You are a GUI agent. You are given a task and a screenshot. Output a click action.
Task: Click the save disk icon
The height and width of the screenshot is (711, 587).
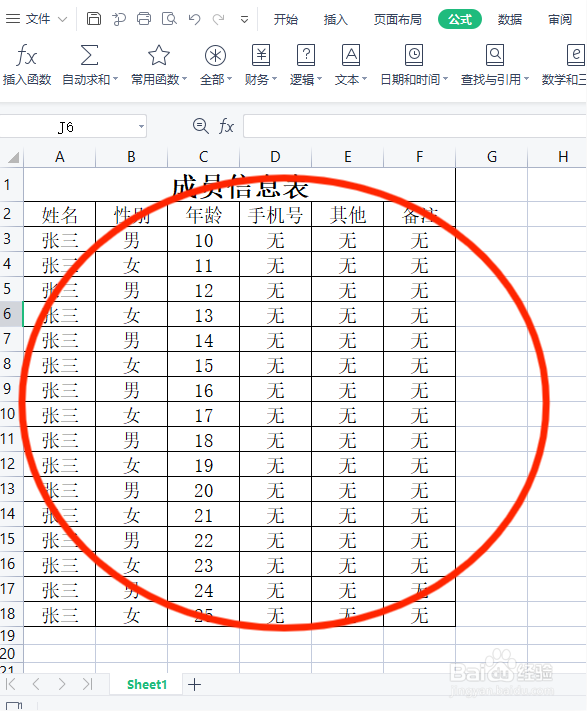tap(94, 19)
